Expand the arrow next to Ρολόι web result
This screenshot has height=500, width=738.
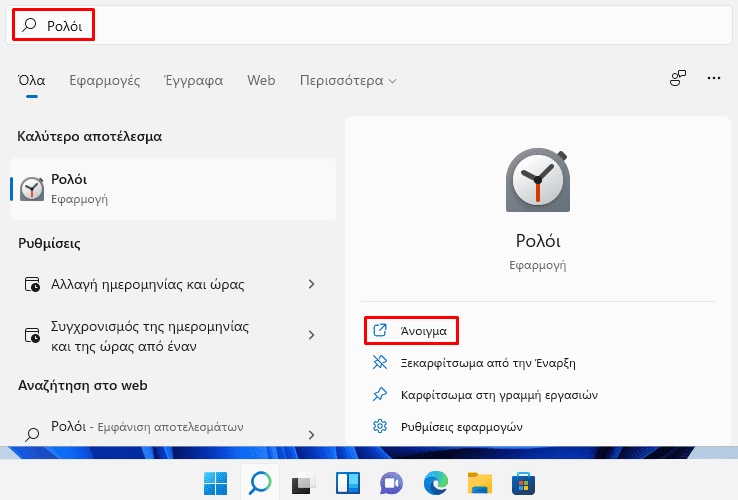pyautogui.click(x=311, y=435)
